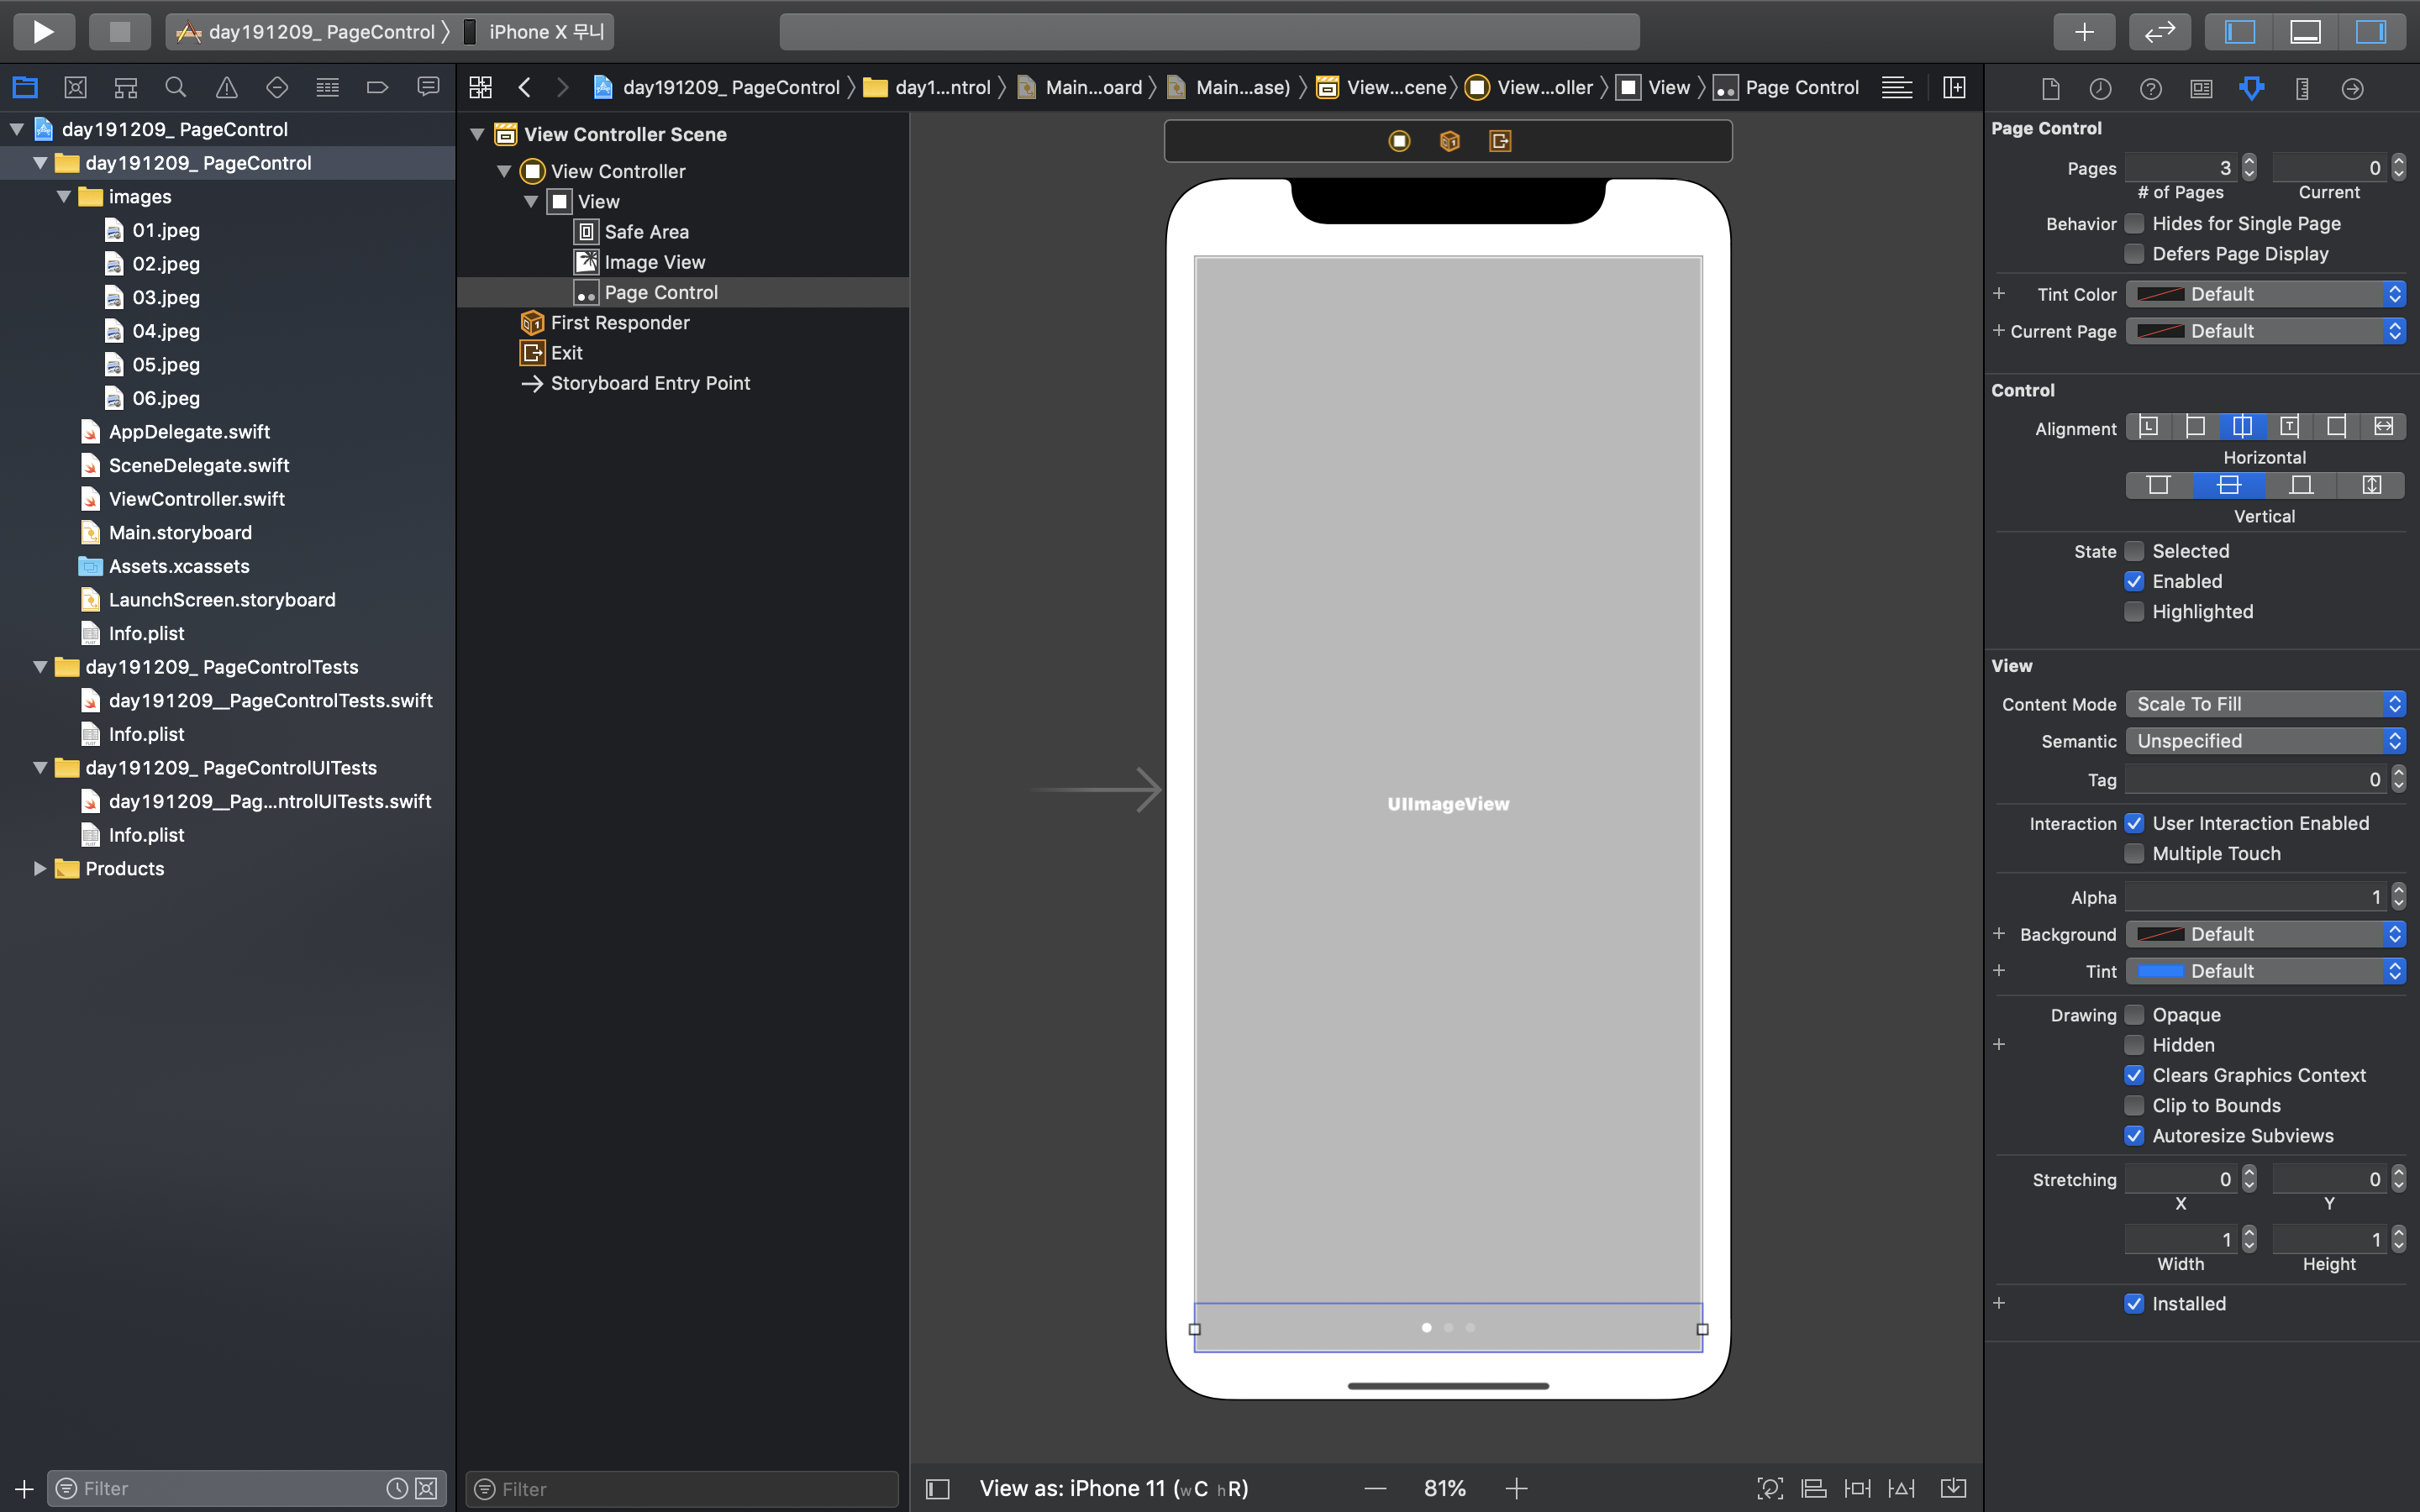Click View as: iPhone 11 button
Screen dimensions: 2420x1512
(1113, 1488)
